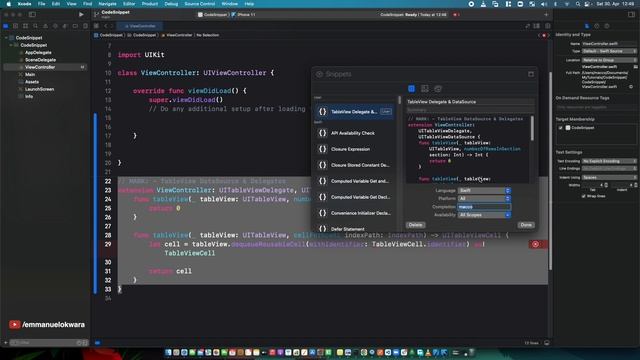This screenshot has height=360, width=640.
Task: Click the Snippets library color category icon
Action: click(x=438, y=89)
